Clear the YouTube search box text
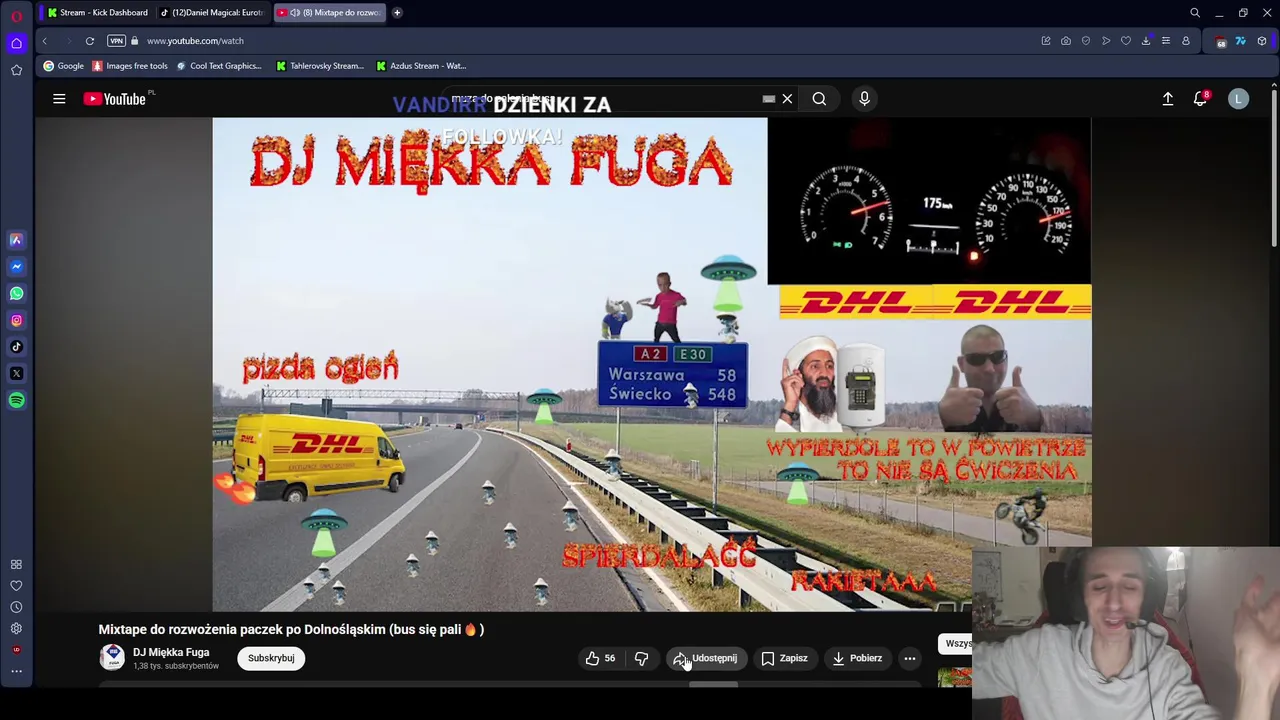The width and height of the screenshot is (1280, 720). (x=787, y=99)
